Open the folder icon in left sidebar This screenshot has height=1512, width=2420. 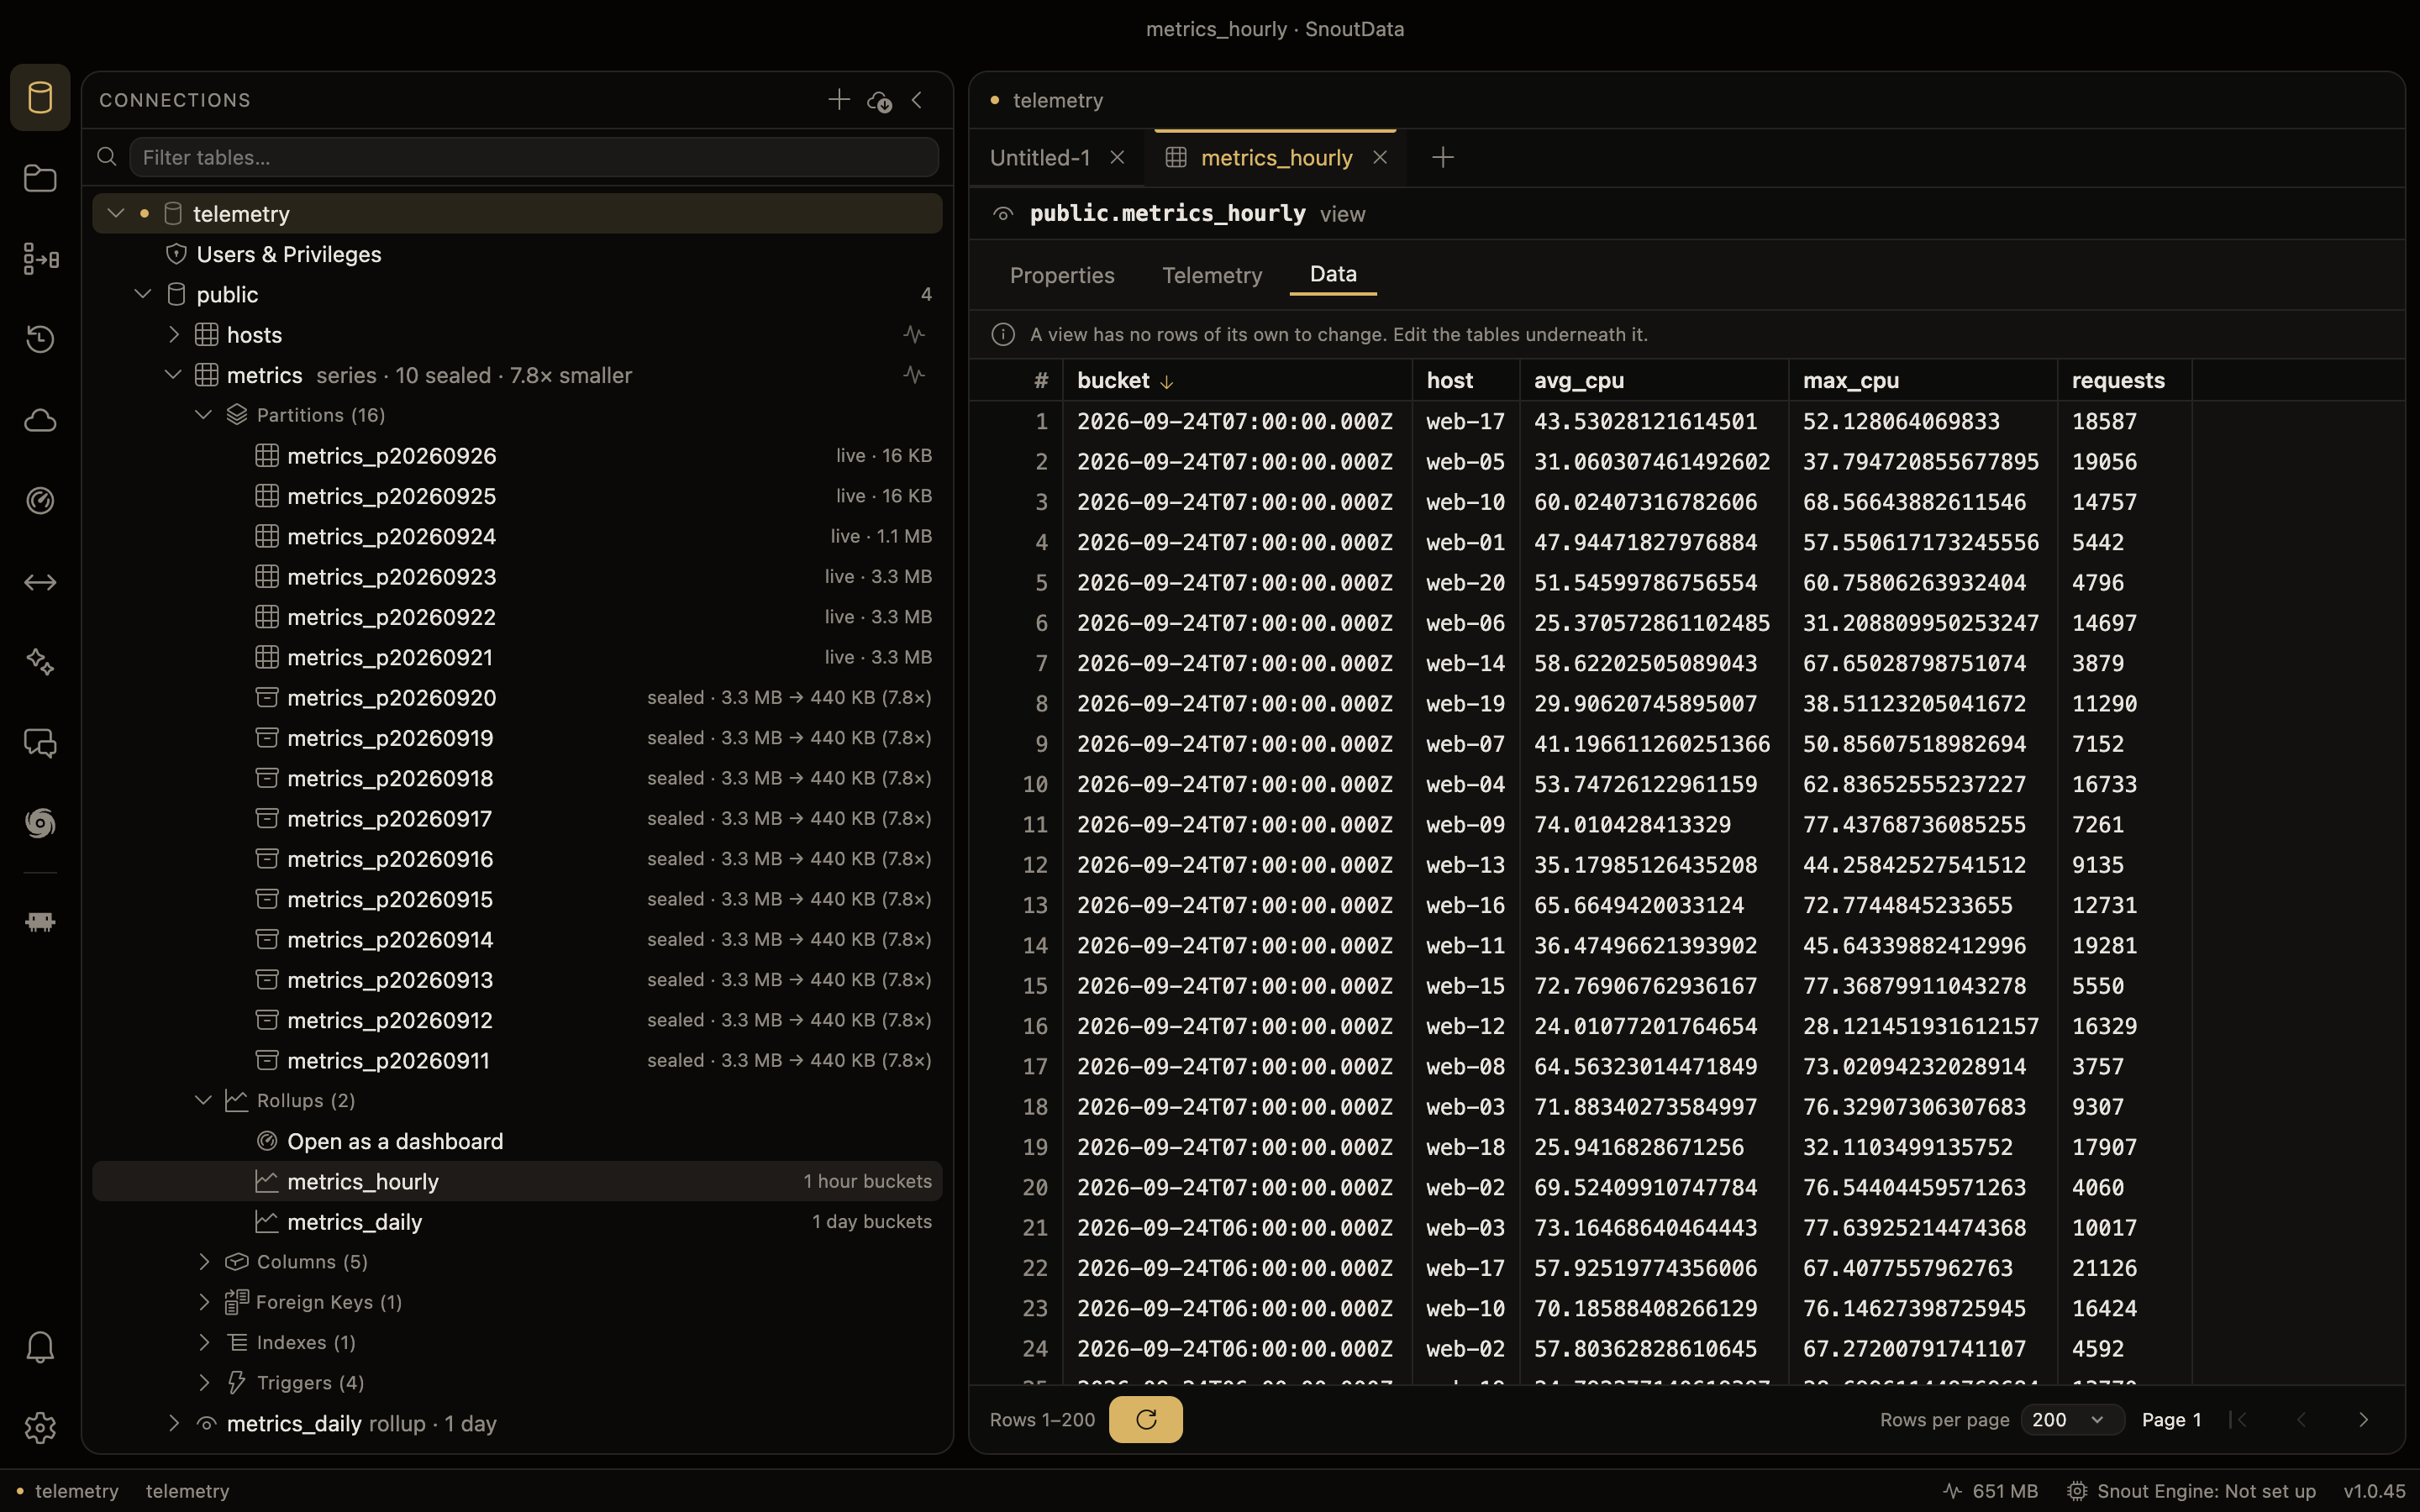(x=40, y=178)
